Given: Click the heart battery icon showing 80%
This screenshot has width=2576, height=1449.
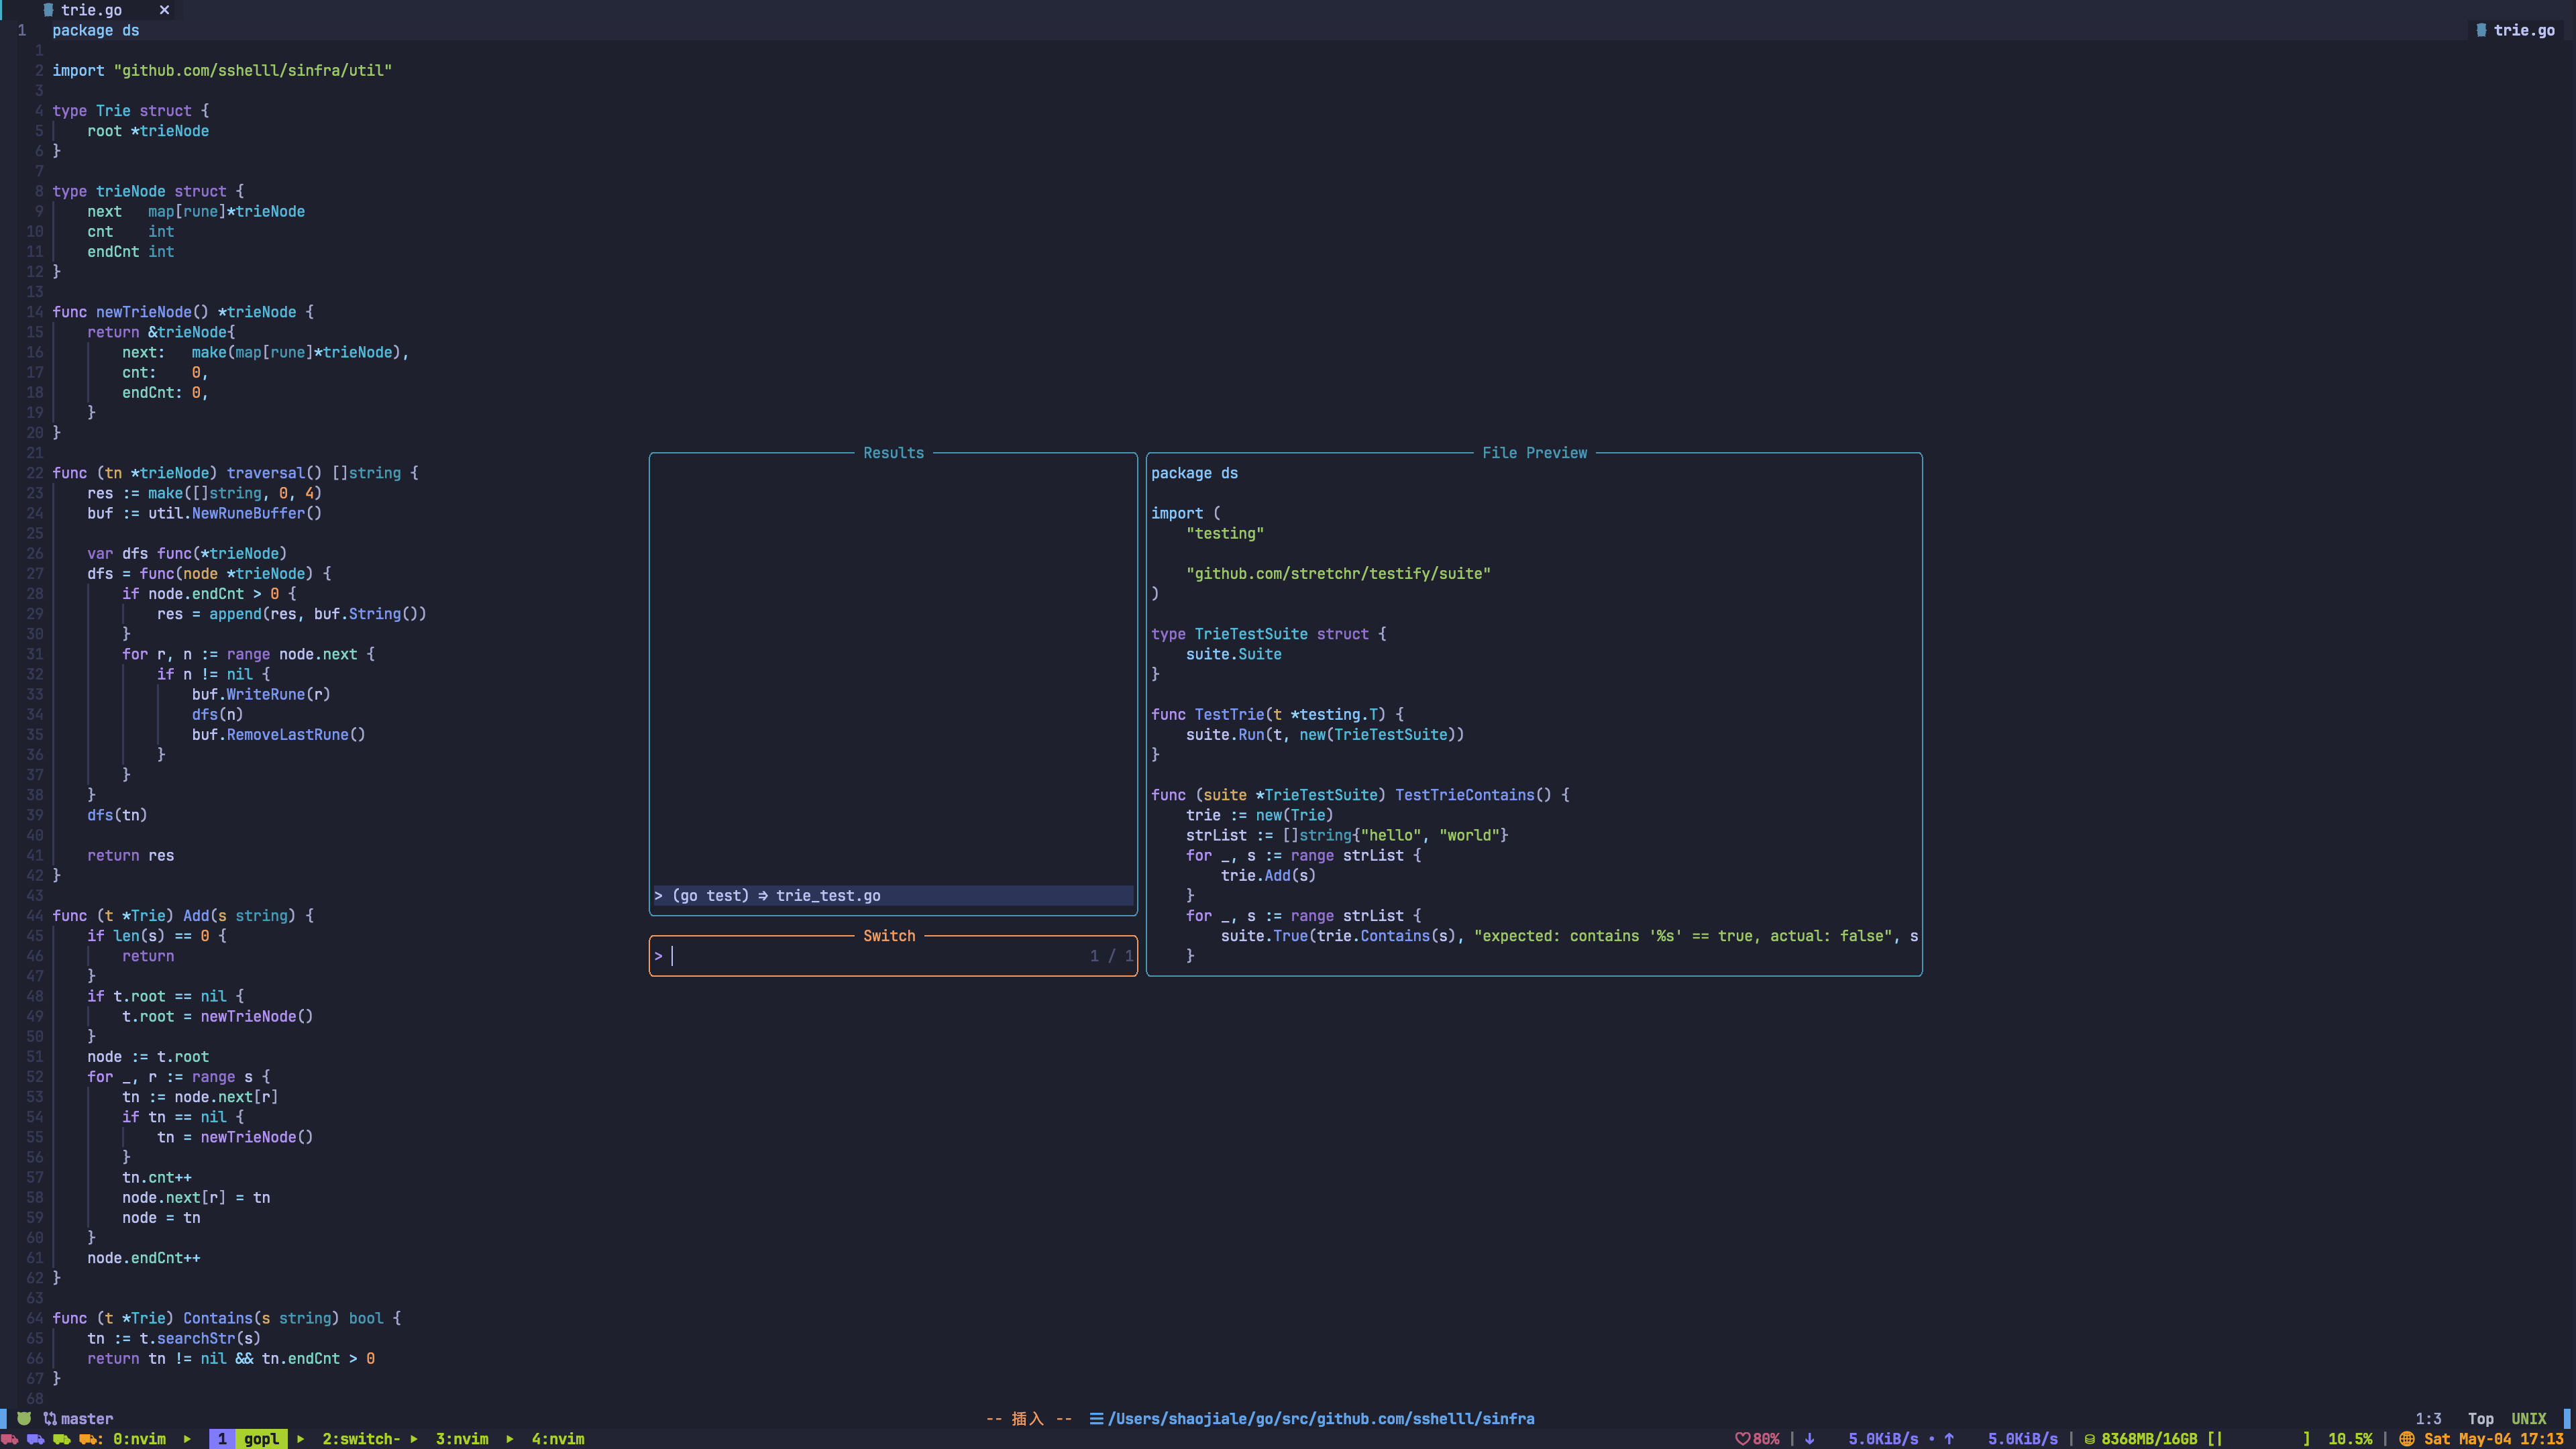Looking at the screenshot, I should [1742, 1439].
